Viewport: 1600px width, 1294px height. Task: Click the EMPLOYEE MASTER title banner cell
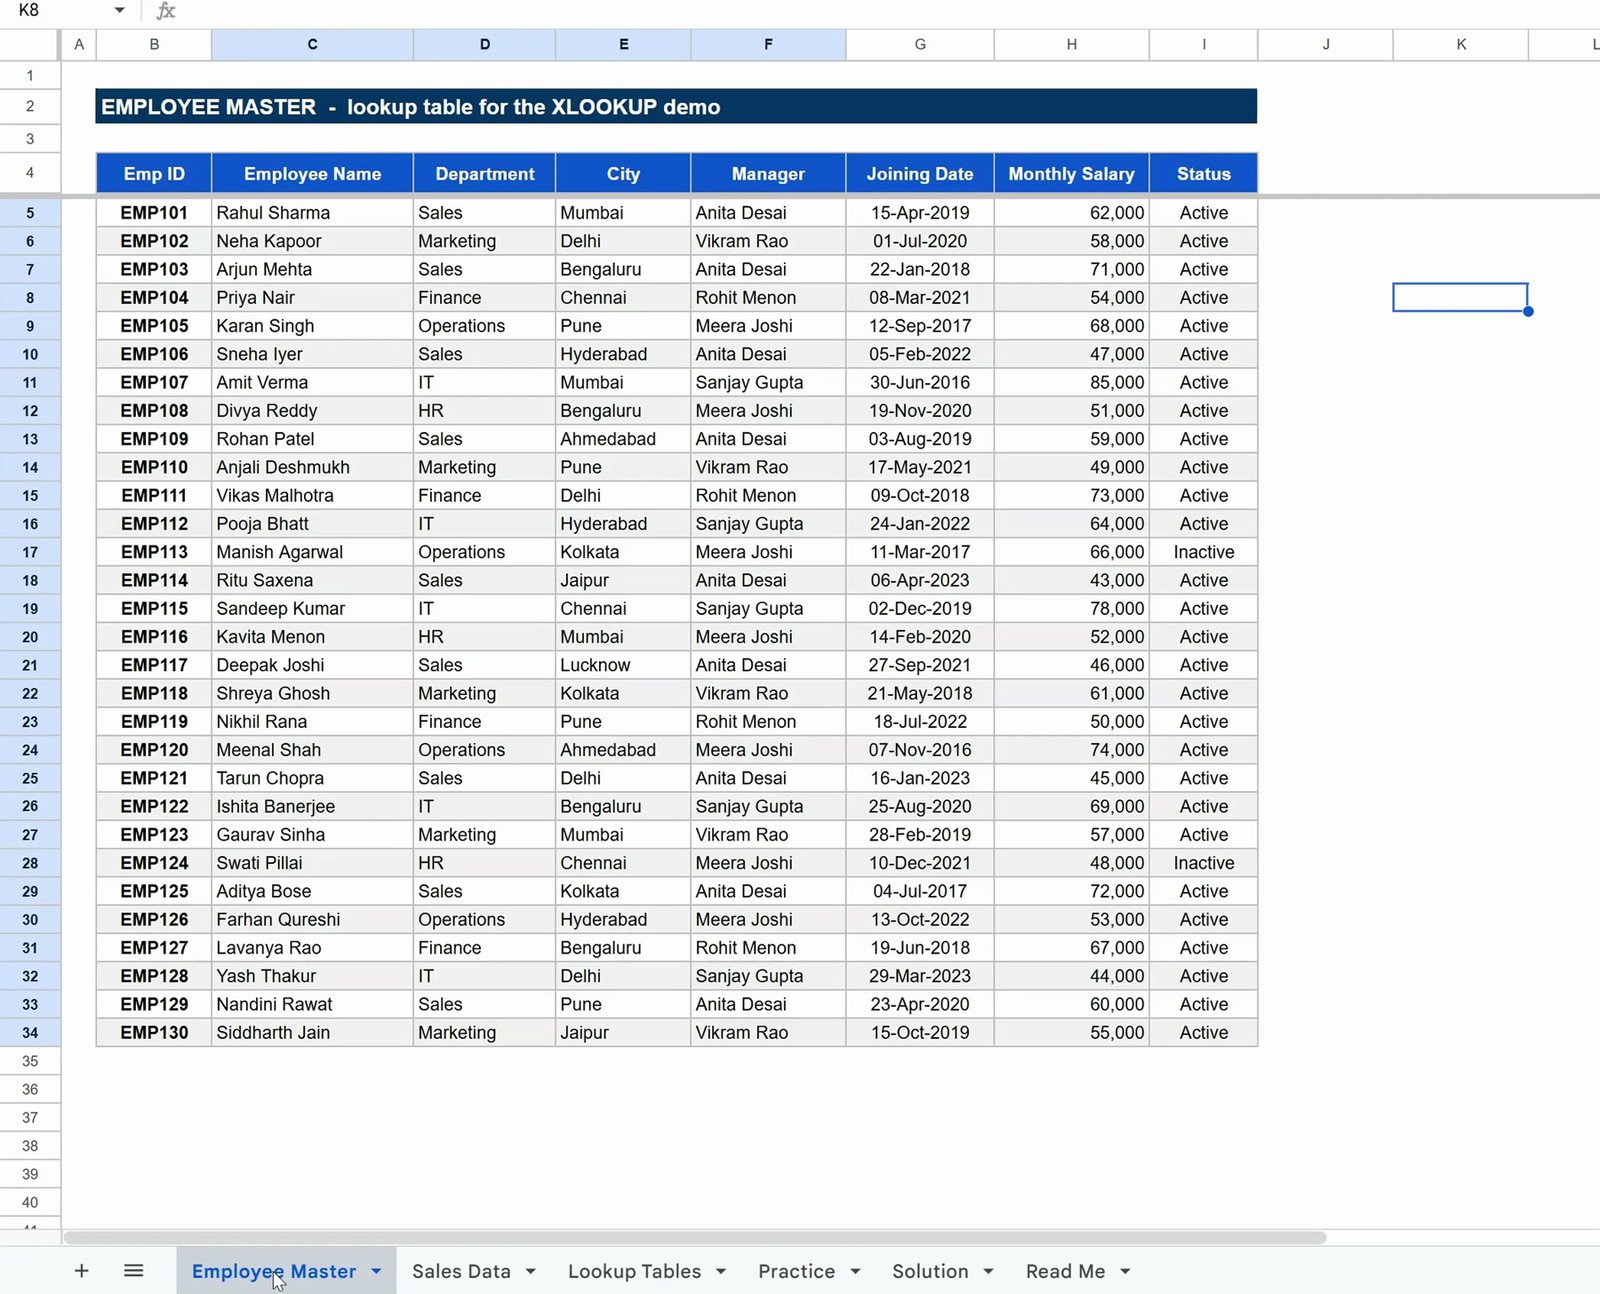coord(676,106)
